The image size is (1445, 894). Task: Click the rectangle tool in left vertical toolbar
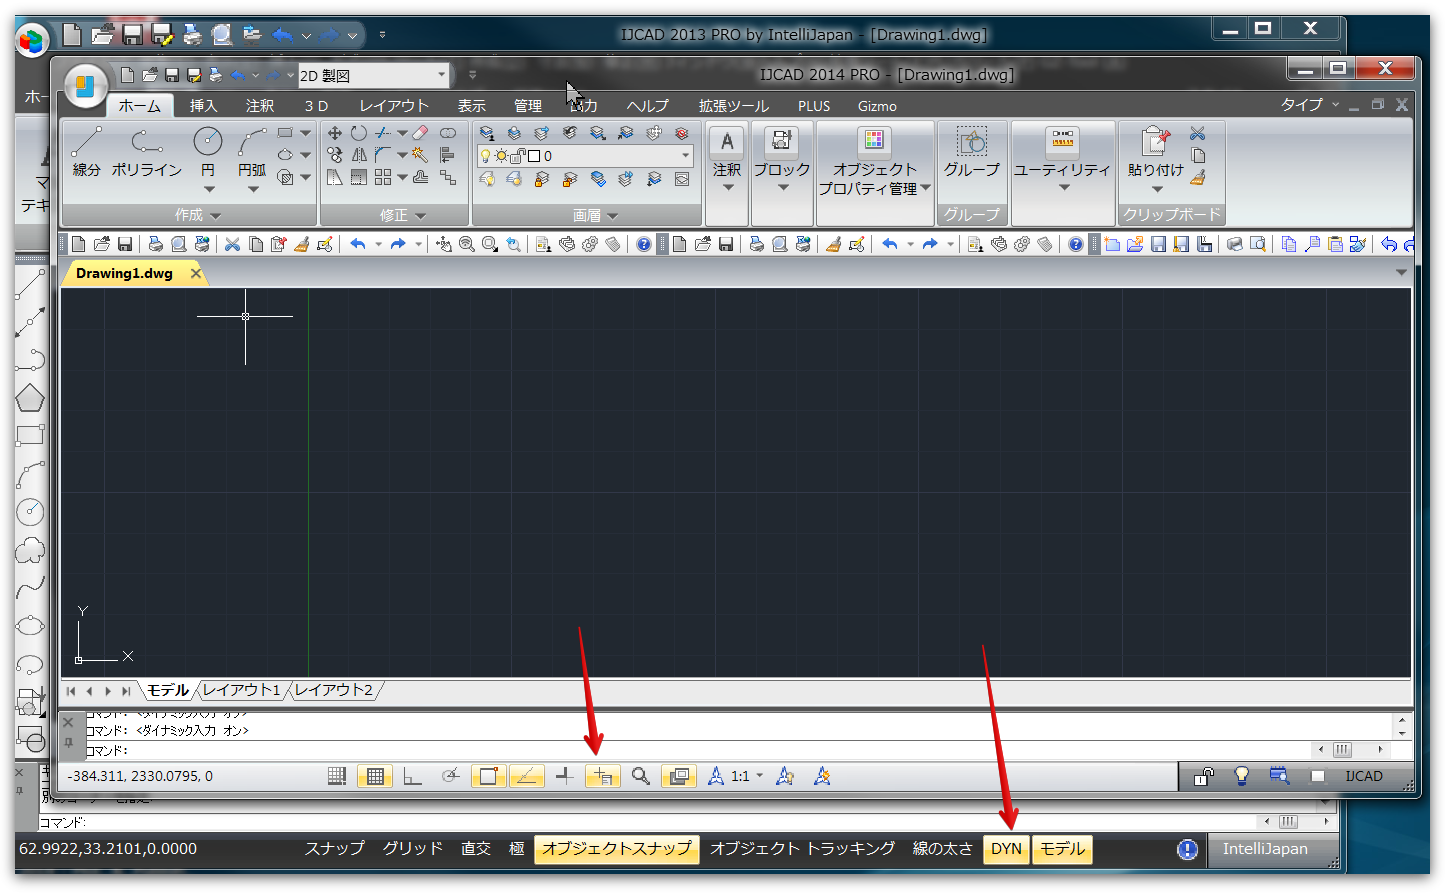[30, 435]
